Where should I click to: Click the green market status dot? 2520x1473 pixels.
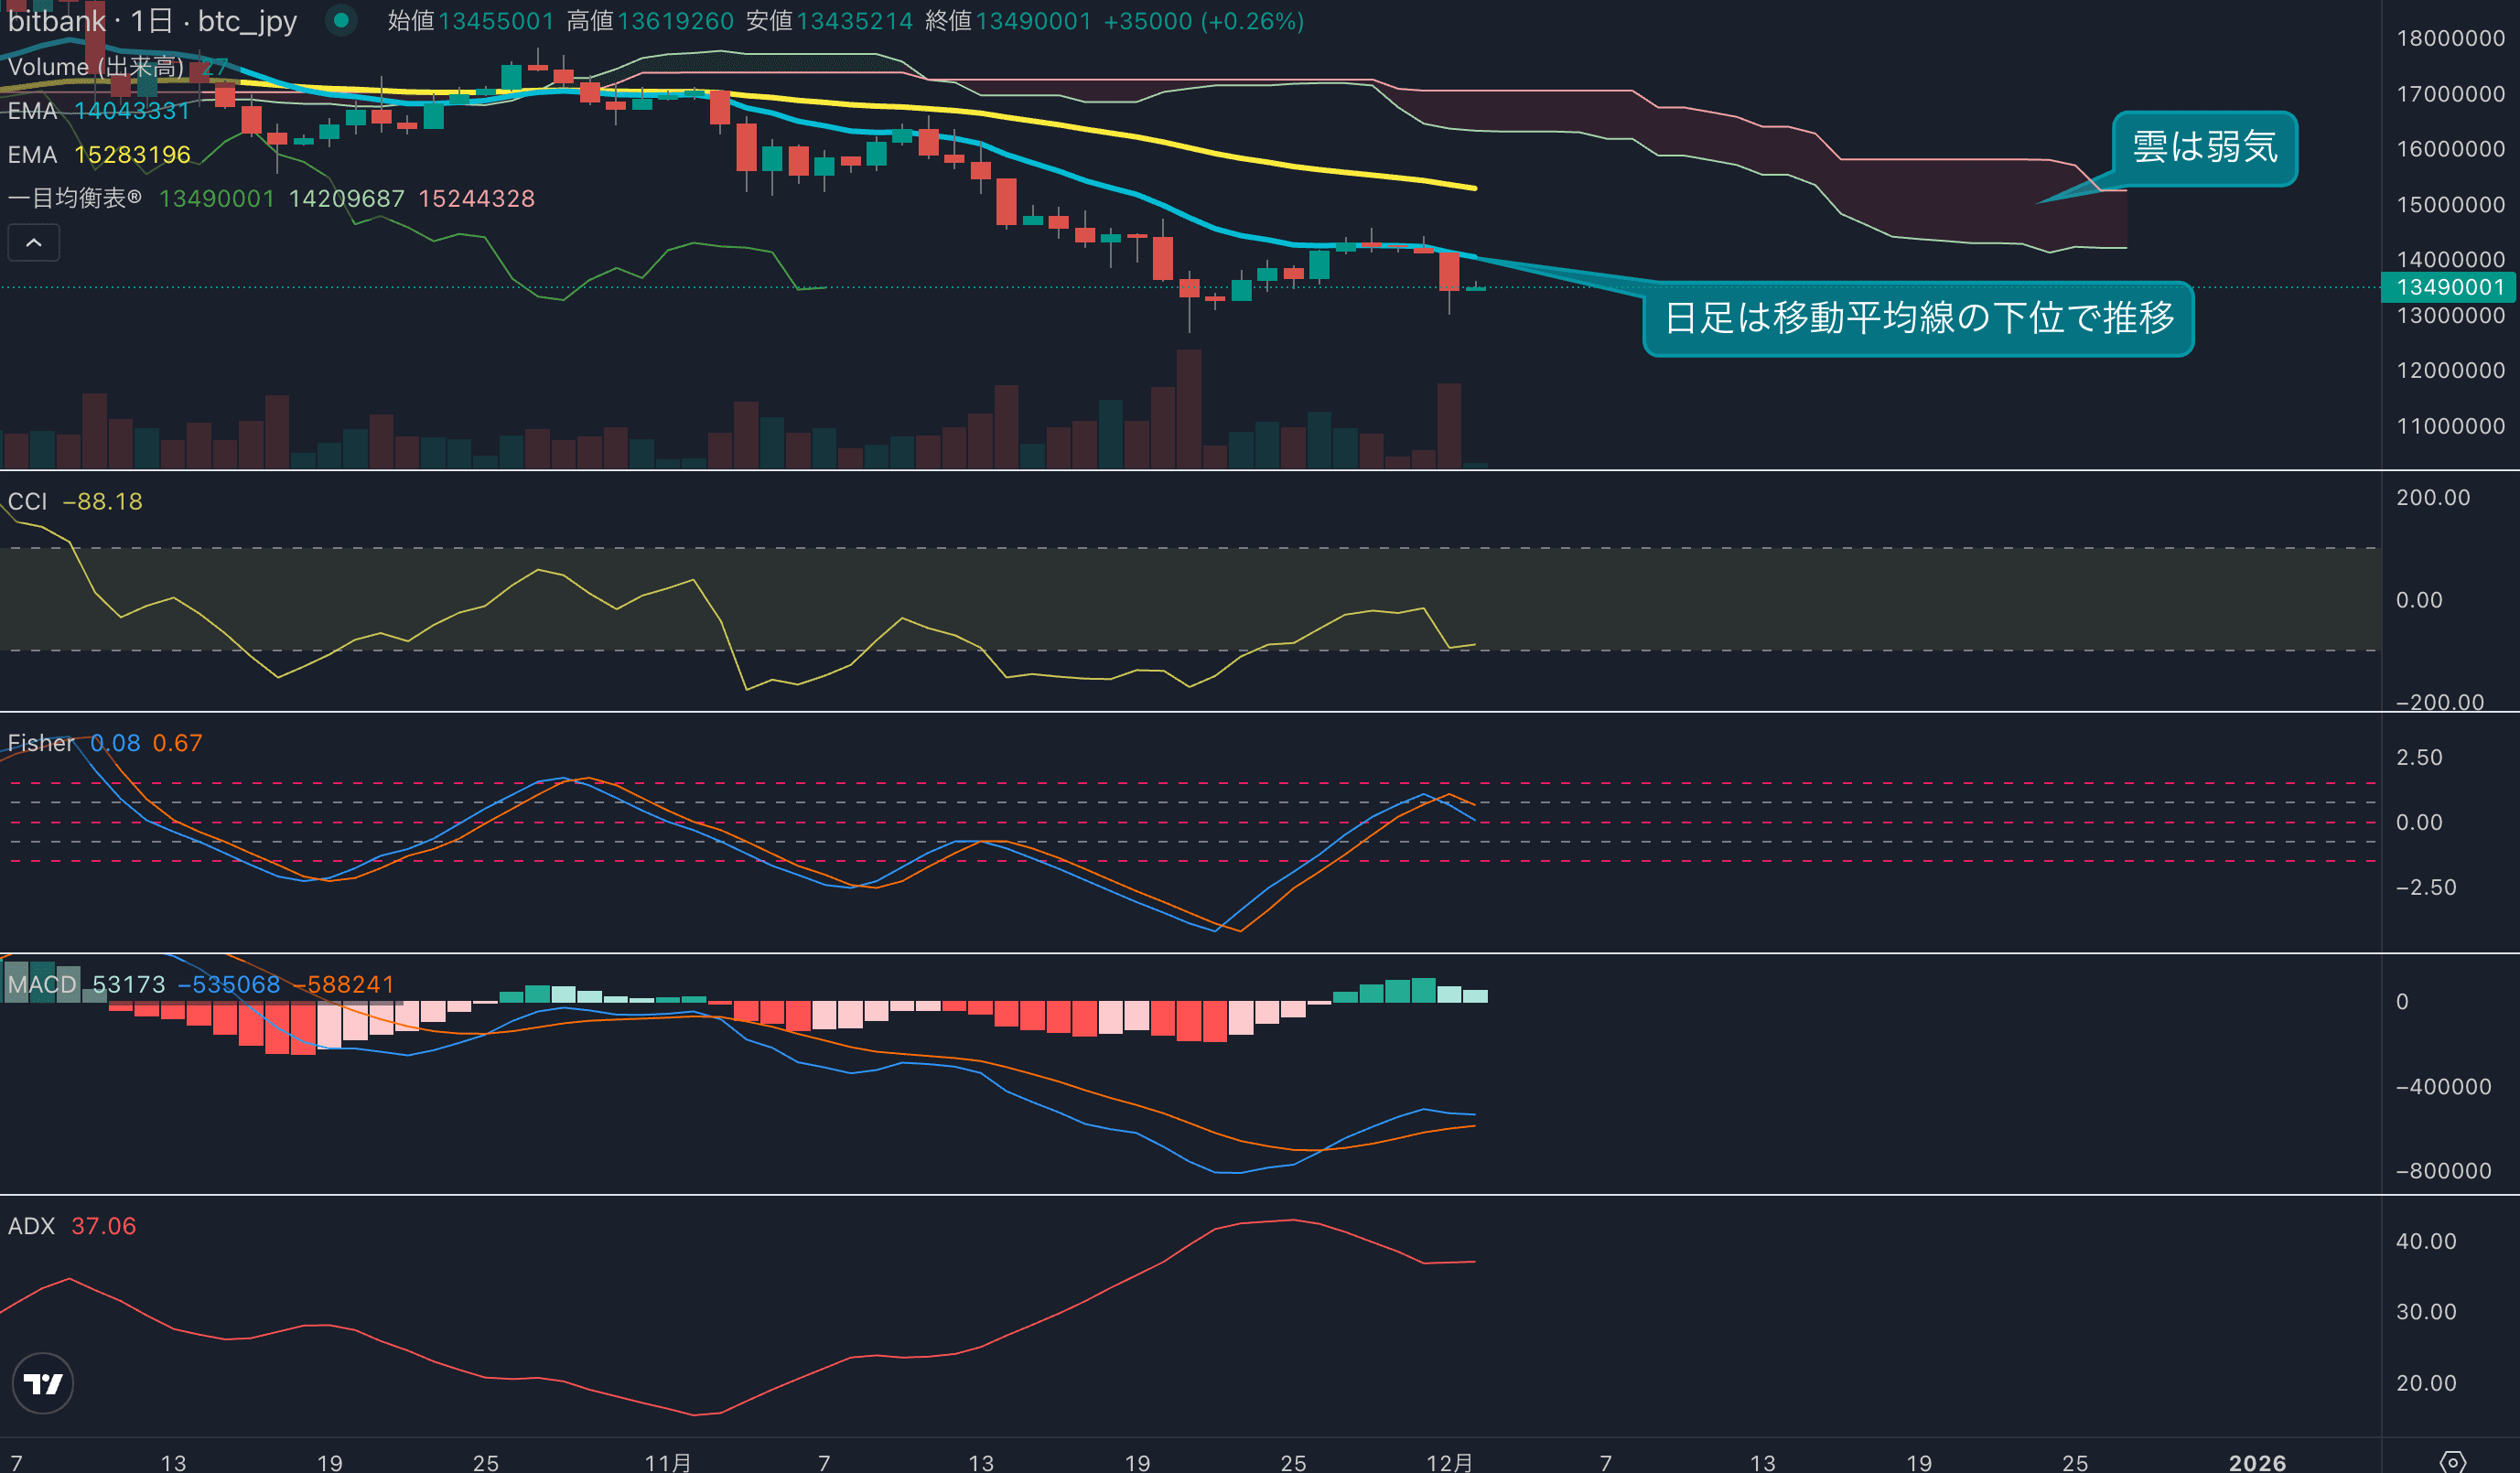(x=341, y=20)
